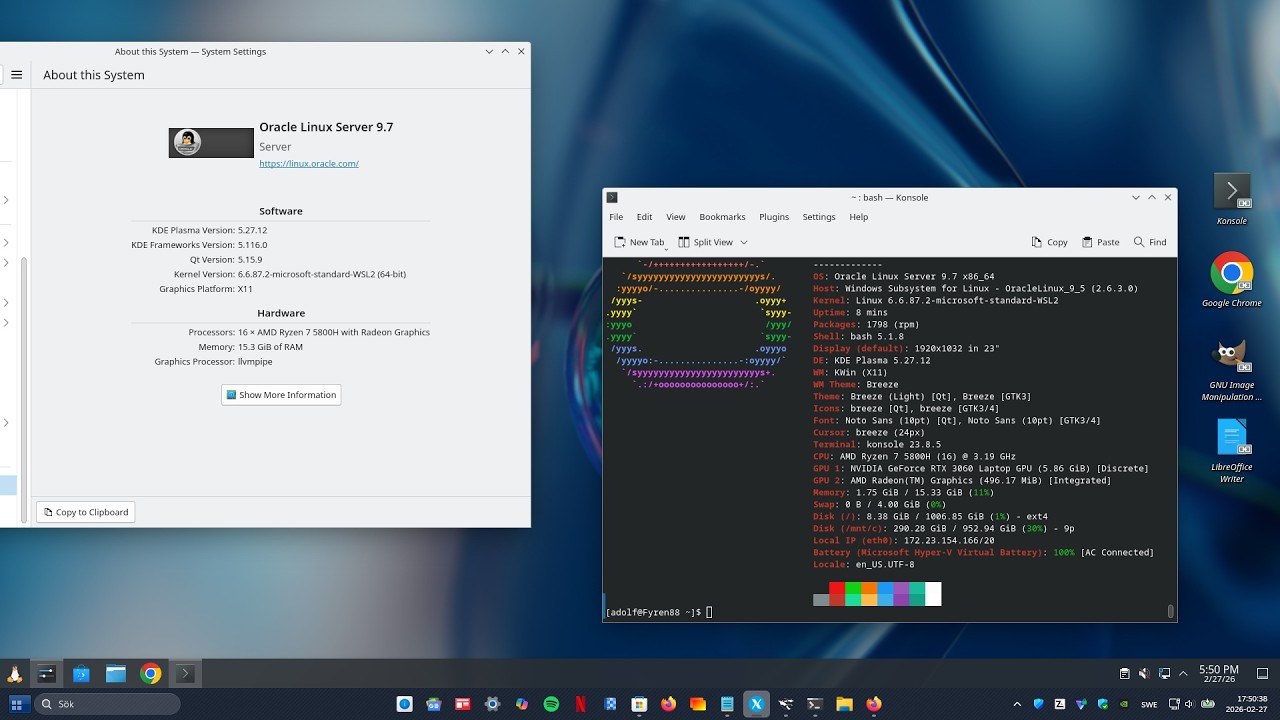Open the GNU Image Manipulation desktop shortcut
Image resolution: width=1280 pixels, height=720 pixels.
pos(1232,370)
